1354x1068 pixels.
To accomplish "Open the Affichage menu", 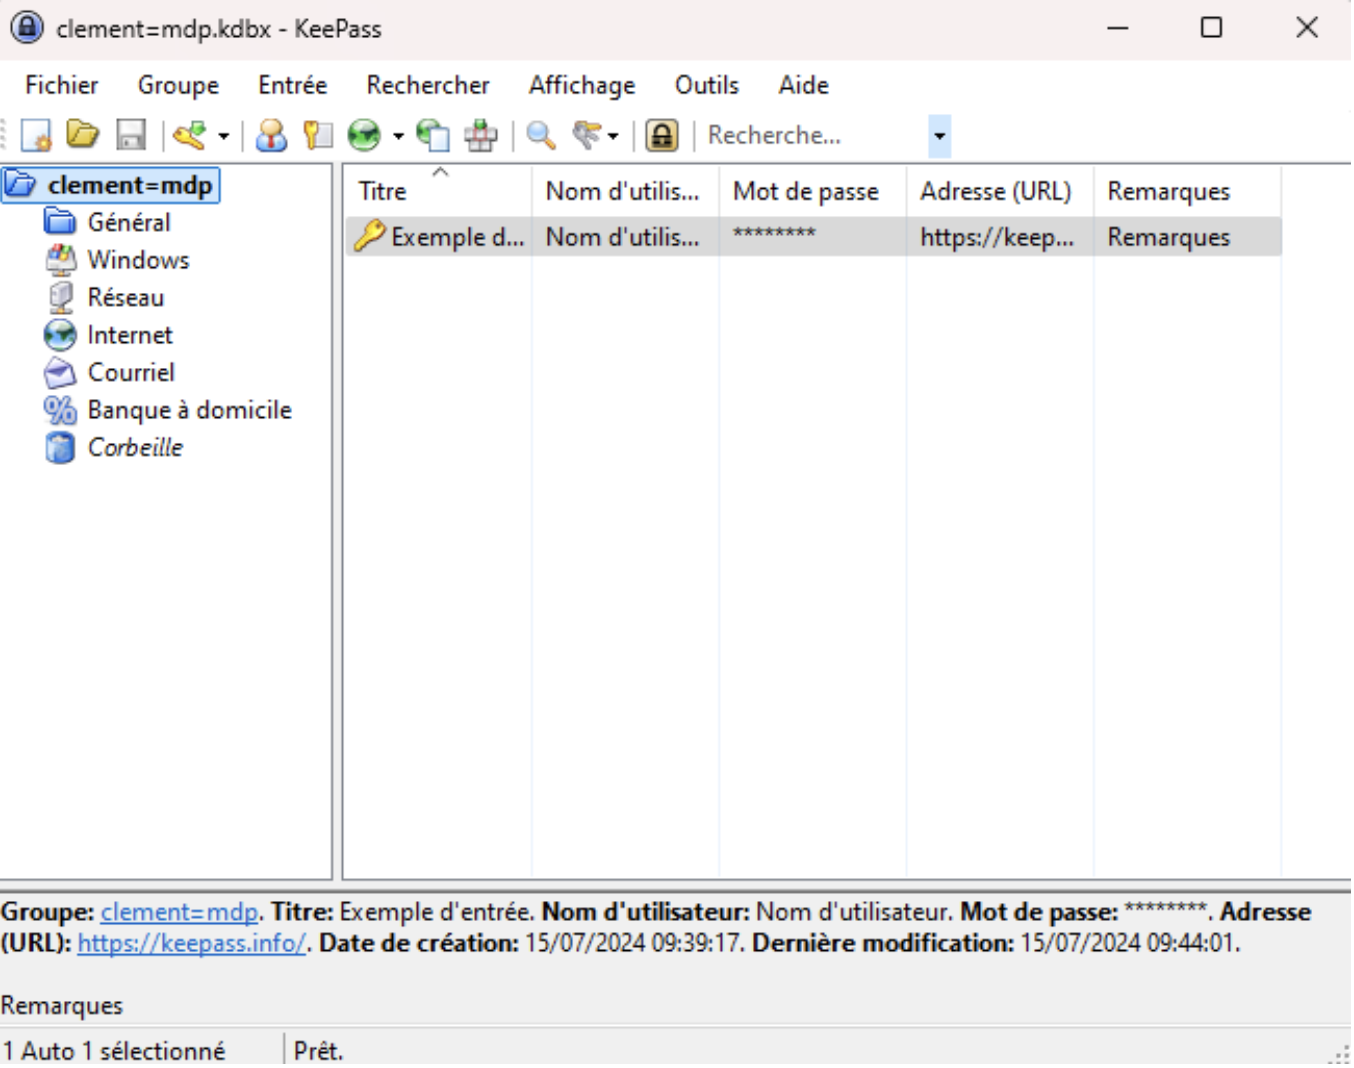I will click(582, 85).
